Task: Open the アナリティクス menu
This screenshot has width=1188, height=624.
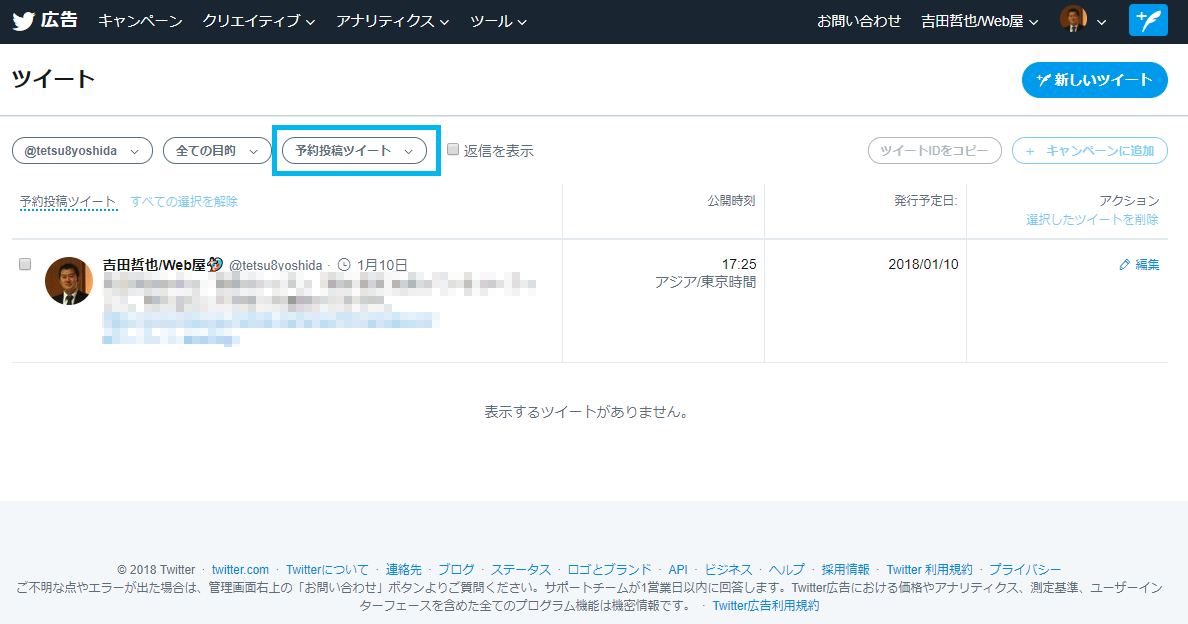Action: click(x=392, y=21)
